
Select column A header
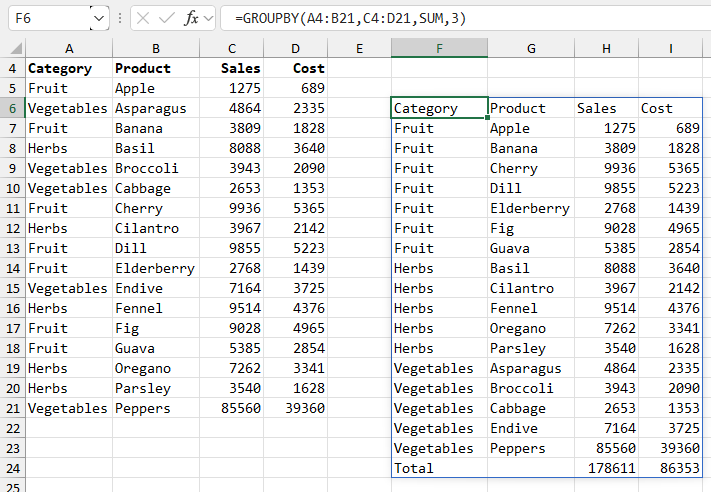(69, 48)
